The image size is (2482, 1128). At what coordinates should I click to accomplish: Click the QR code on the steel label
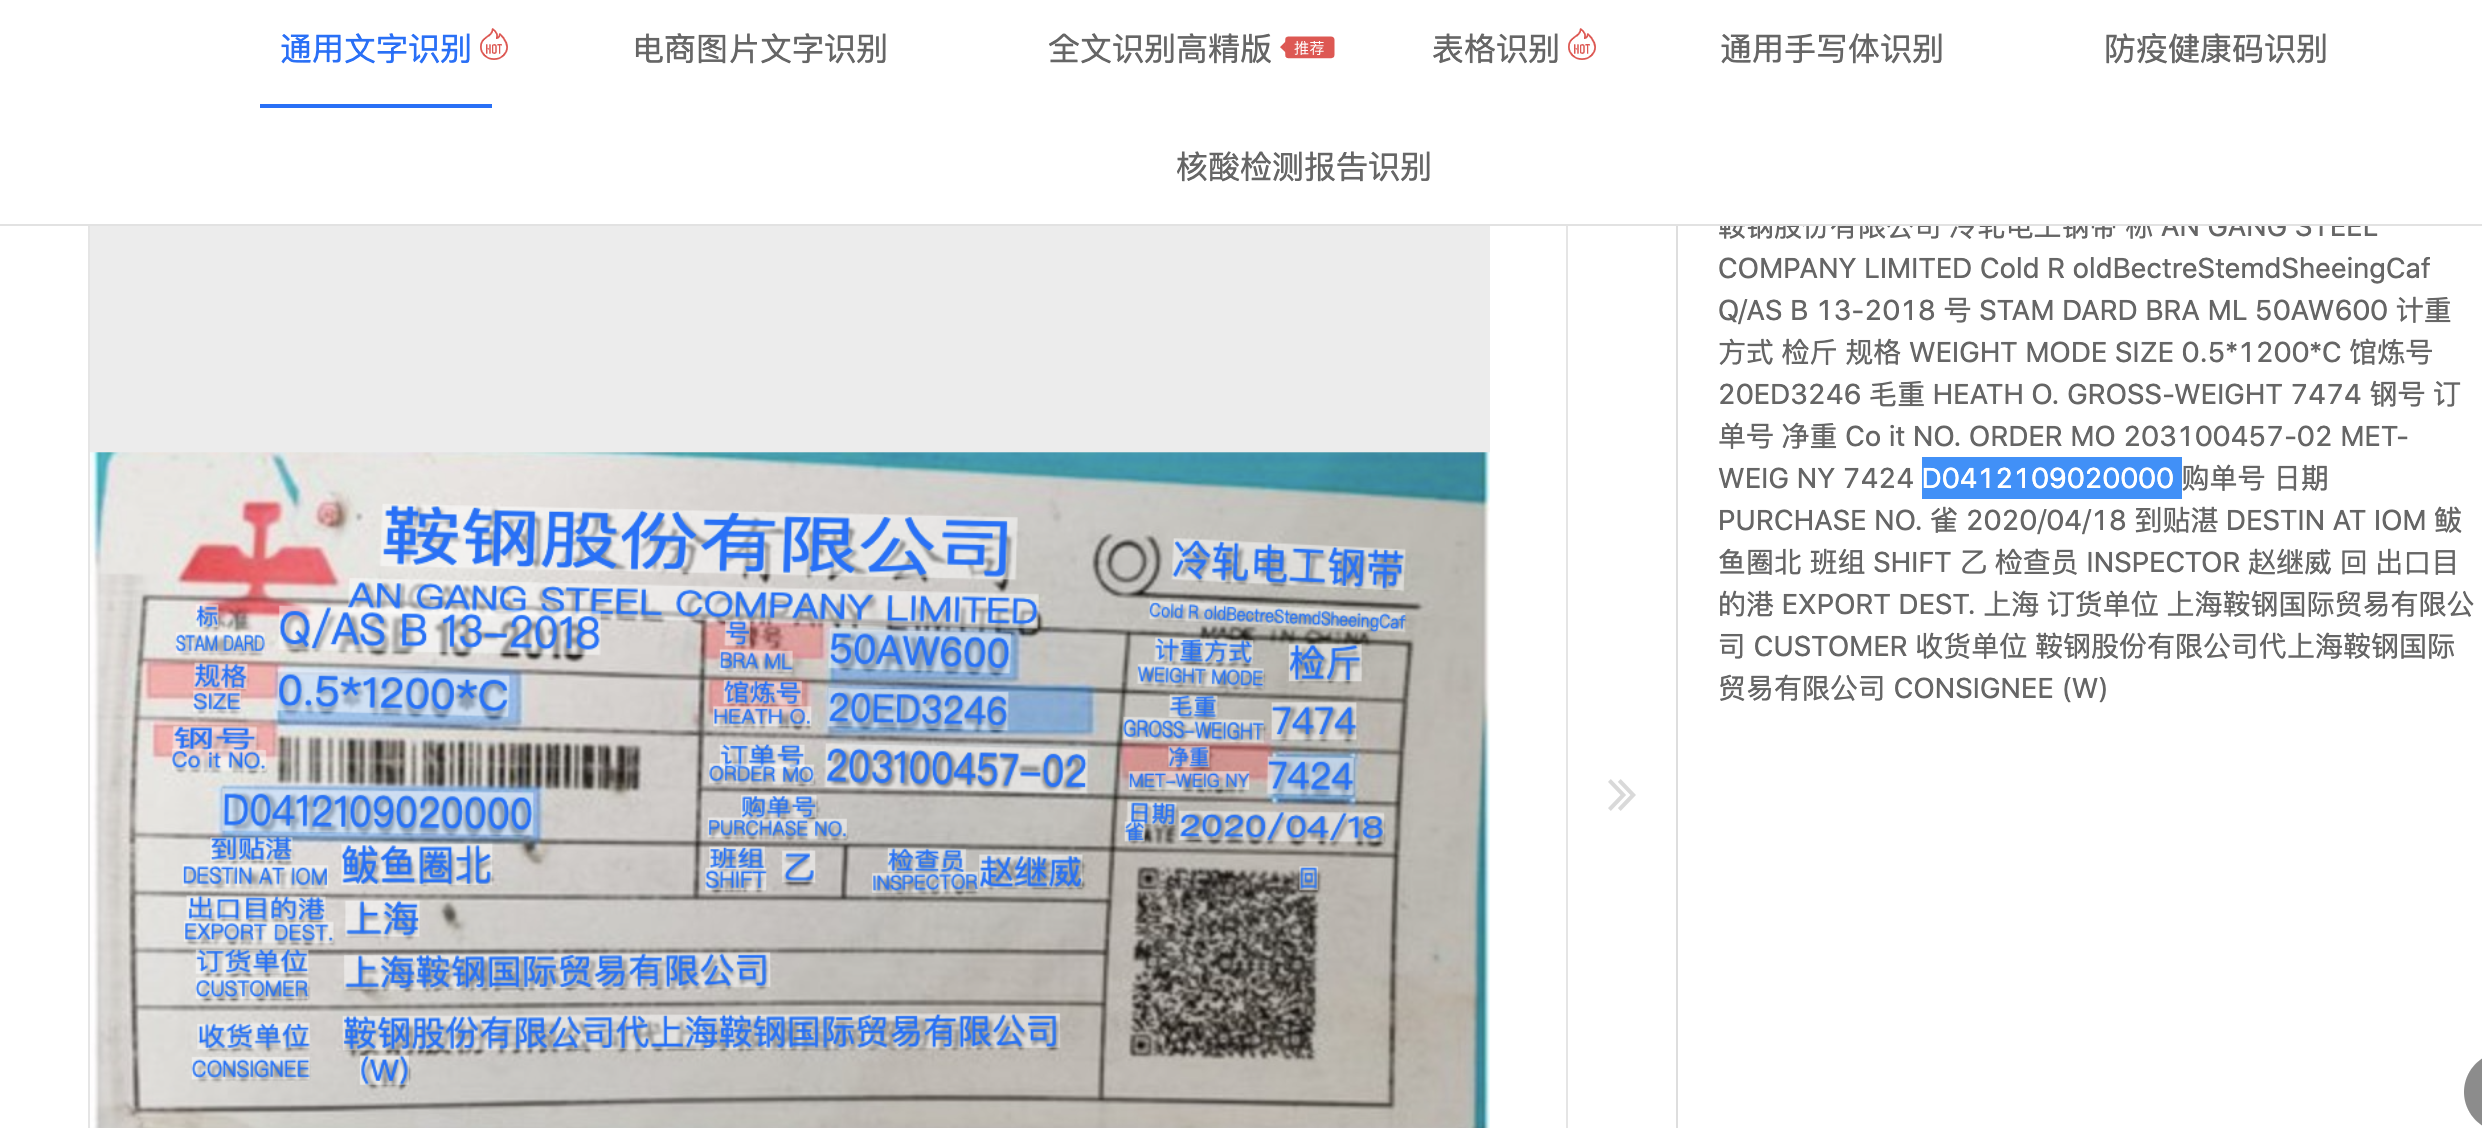click(x=1225, y=963)
